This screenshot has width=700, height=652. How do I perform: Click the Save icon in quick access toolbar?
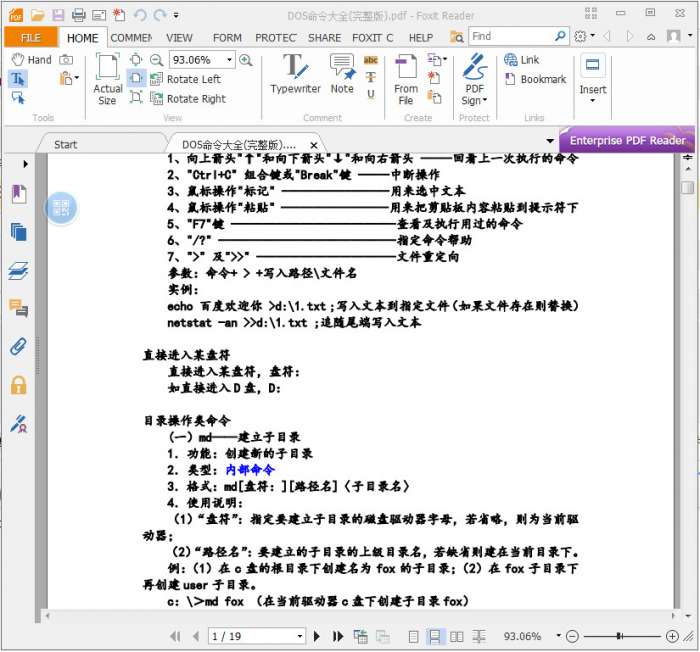point(58,16)
